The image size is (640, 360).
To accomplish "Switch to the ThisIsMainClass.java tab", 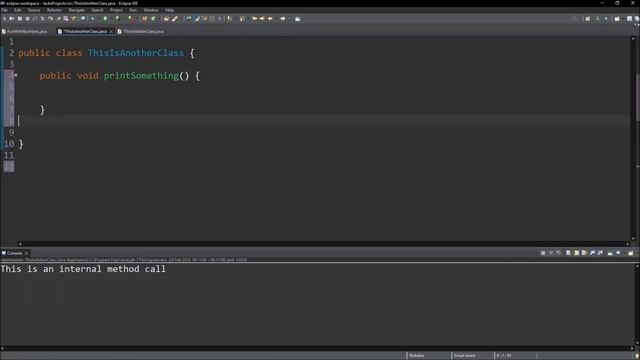I will (x=141, y=31).
